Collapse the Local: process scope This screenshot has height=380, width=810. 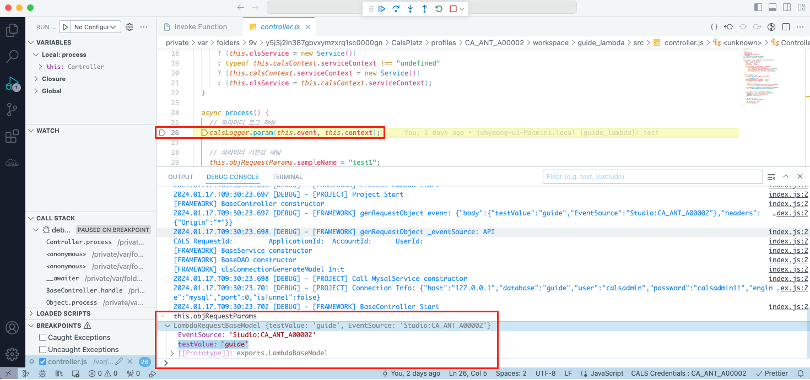pyautogui.click(x=90, y=55)
